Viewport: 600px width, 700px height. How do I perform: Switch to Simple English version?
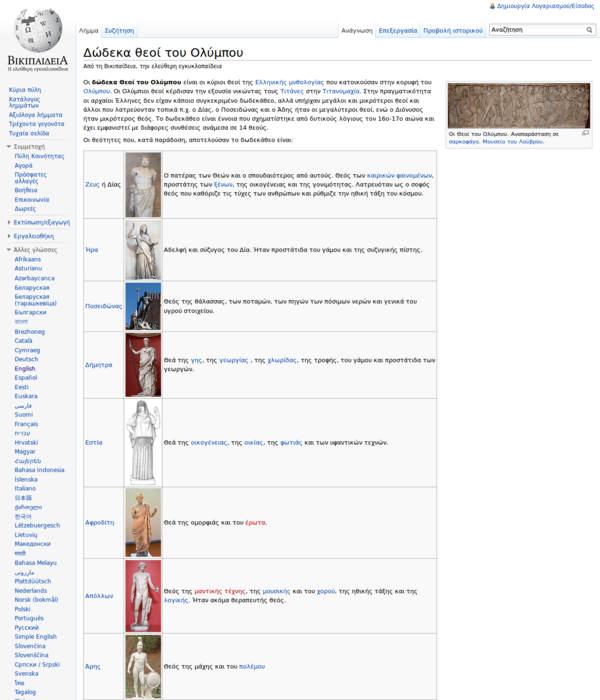click(x=36, y=637)
